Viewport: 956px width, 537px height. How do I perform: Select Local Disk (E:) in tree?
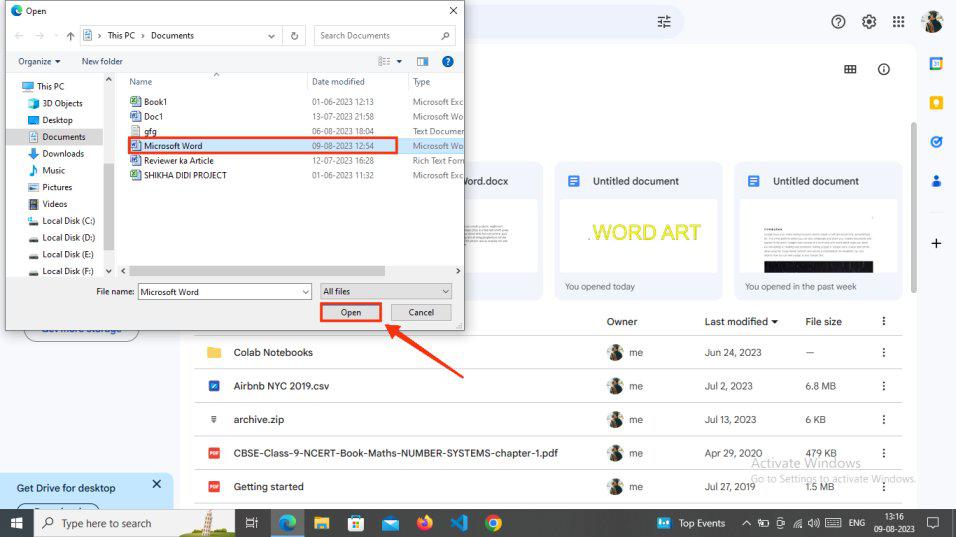point(62,254)
